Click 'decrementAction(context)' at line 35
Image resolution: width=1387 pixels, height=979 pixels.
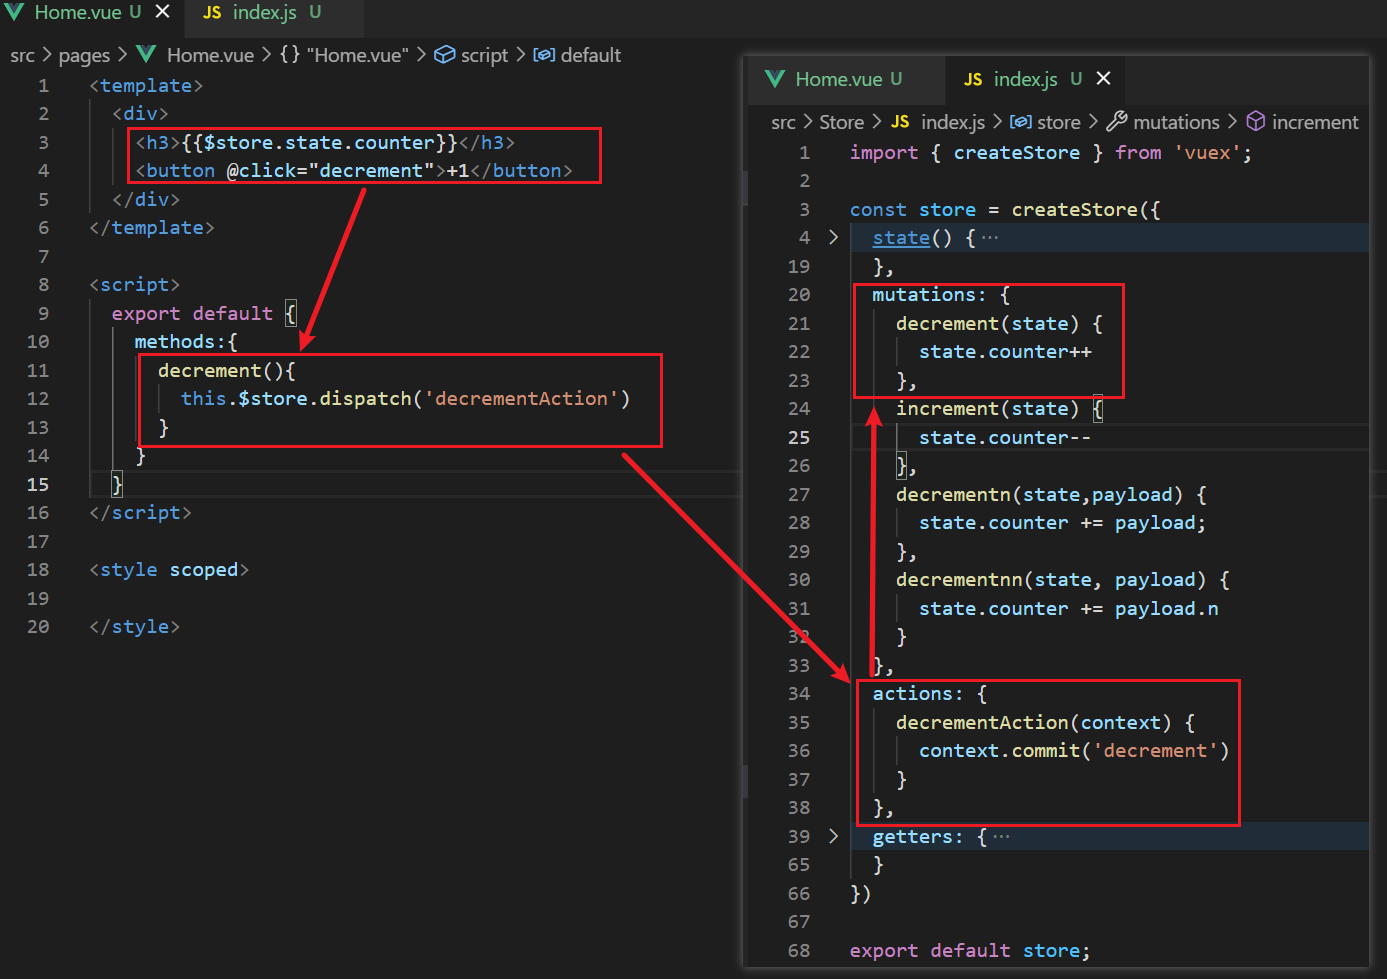(1033, 723)
